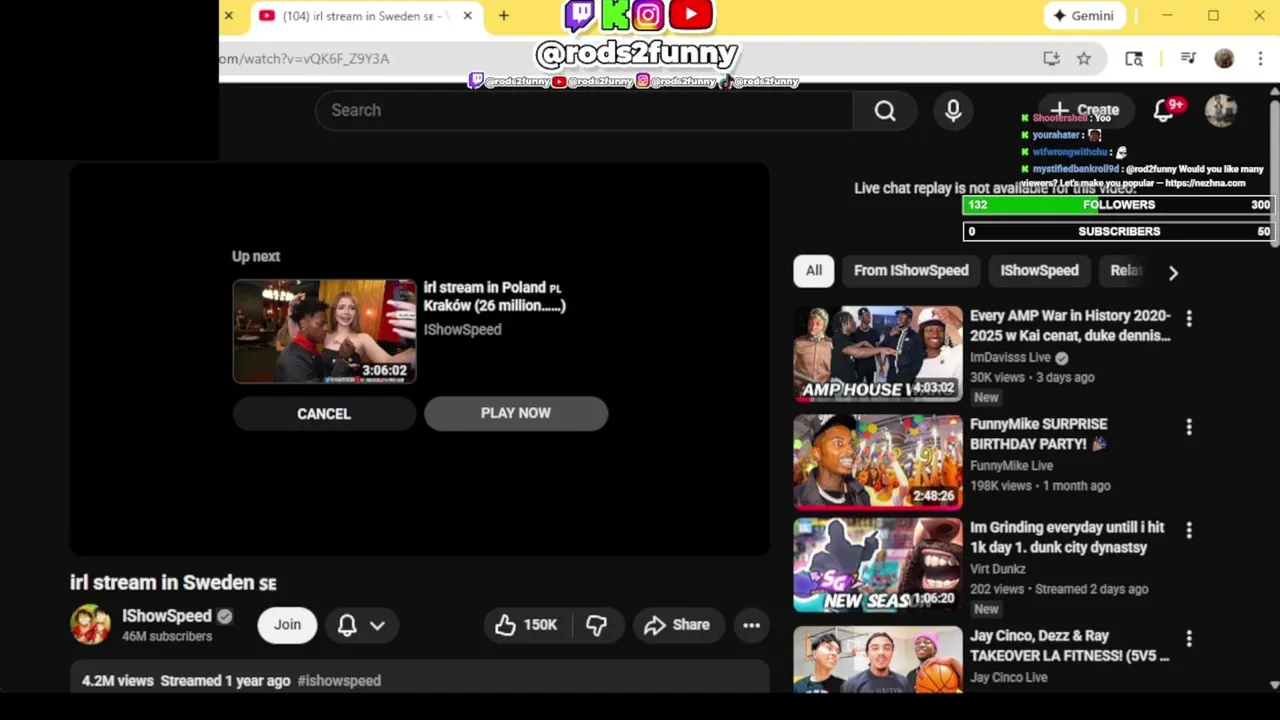The height and width of the screenshot is (720, 1280).
Task: Click IShowSpeed name under Up next title
Action: 462,330
